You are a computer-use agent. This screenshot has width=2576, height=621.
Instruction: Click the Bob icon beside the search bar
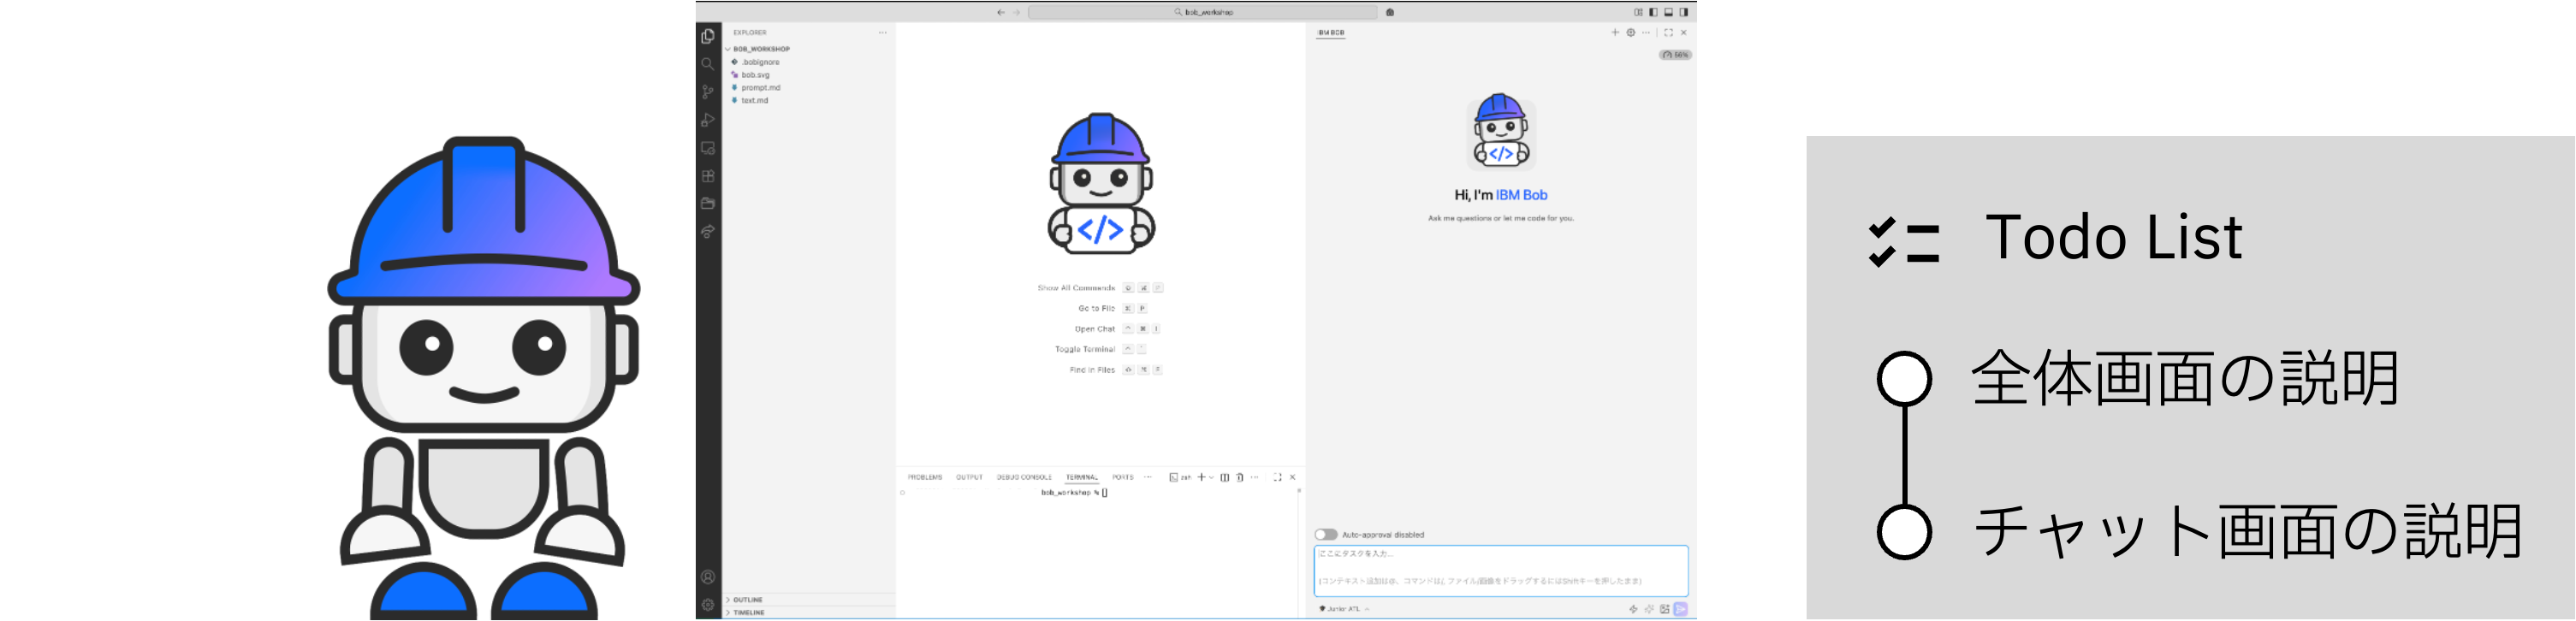coord(1390,13)
